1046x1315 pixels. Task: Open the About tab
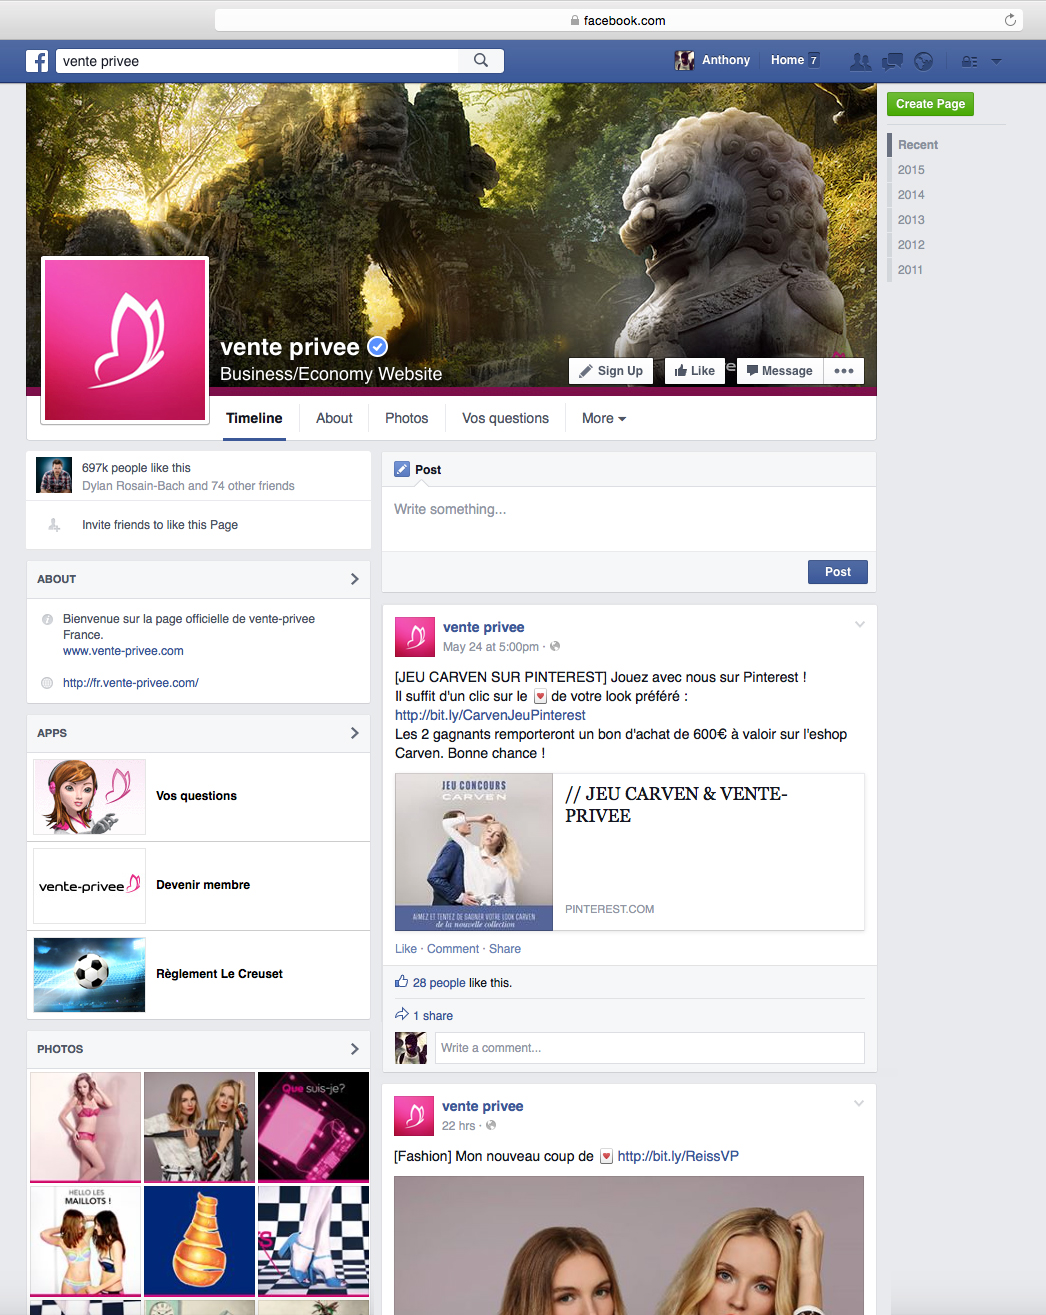click(x=334, y=419)
